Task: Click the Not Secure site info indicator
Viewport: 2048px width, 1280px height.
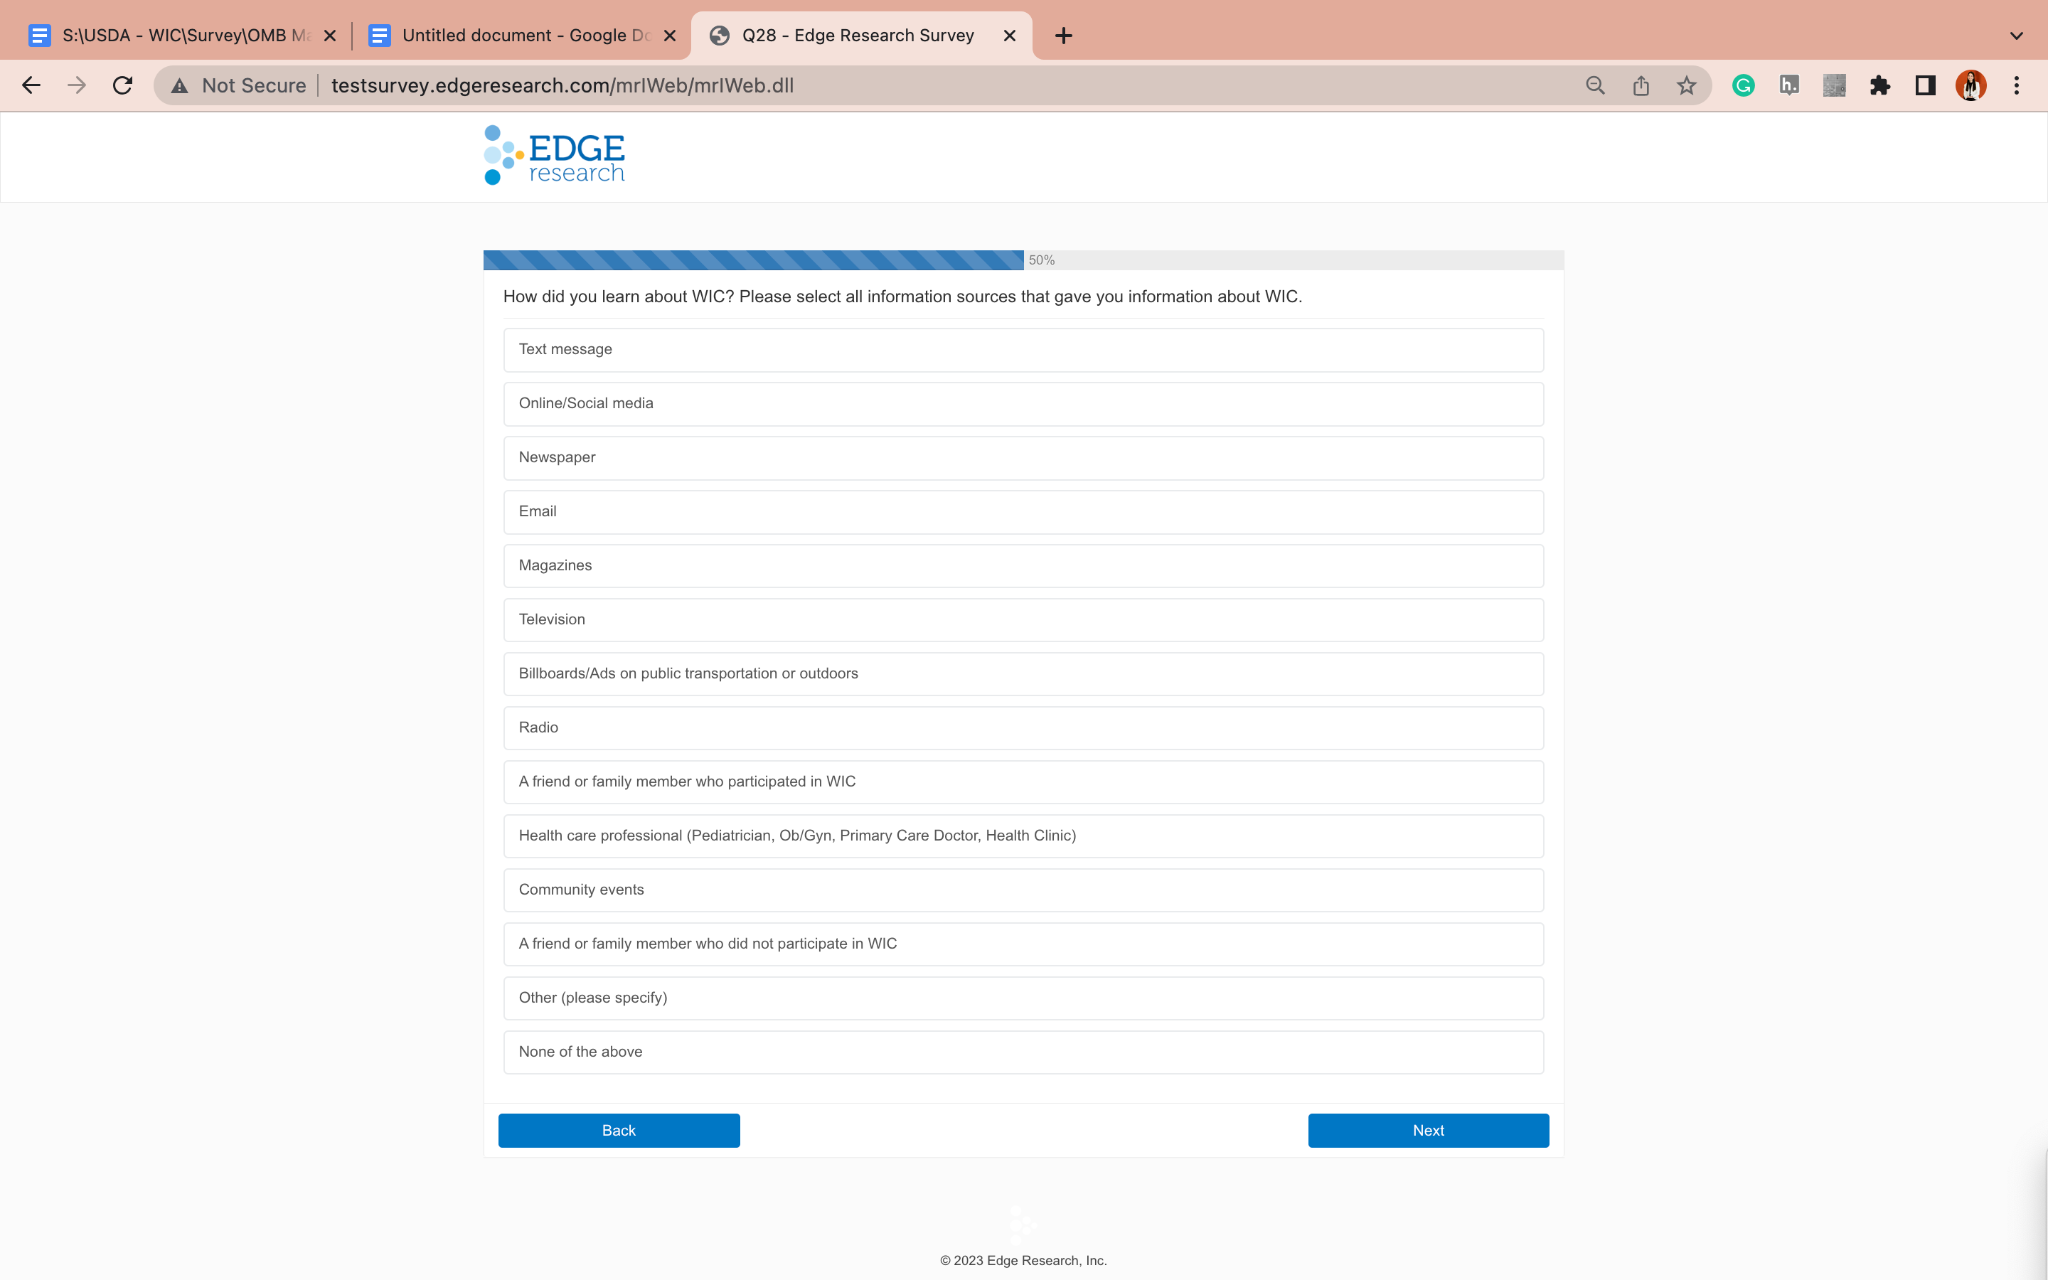Action: tap(238, 85)
